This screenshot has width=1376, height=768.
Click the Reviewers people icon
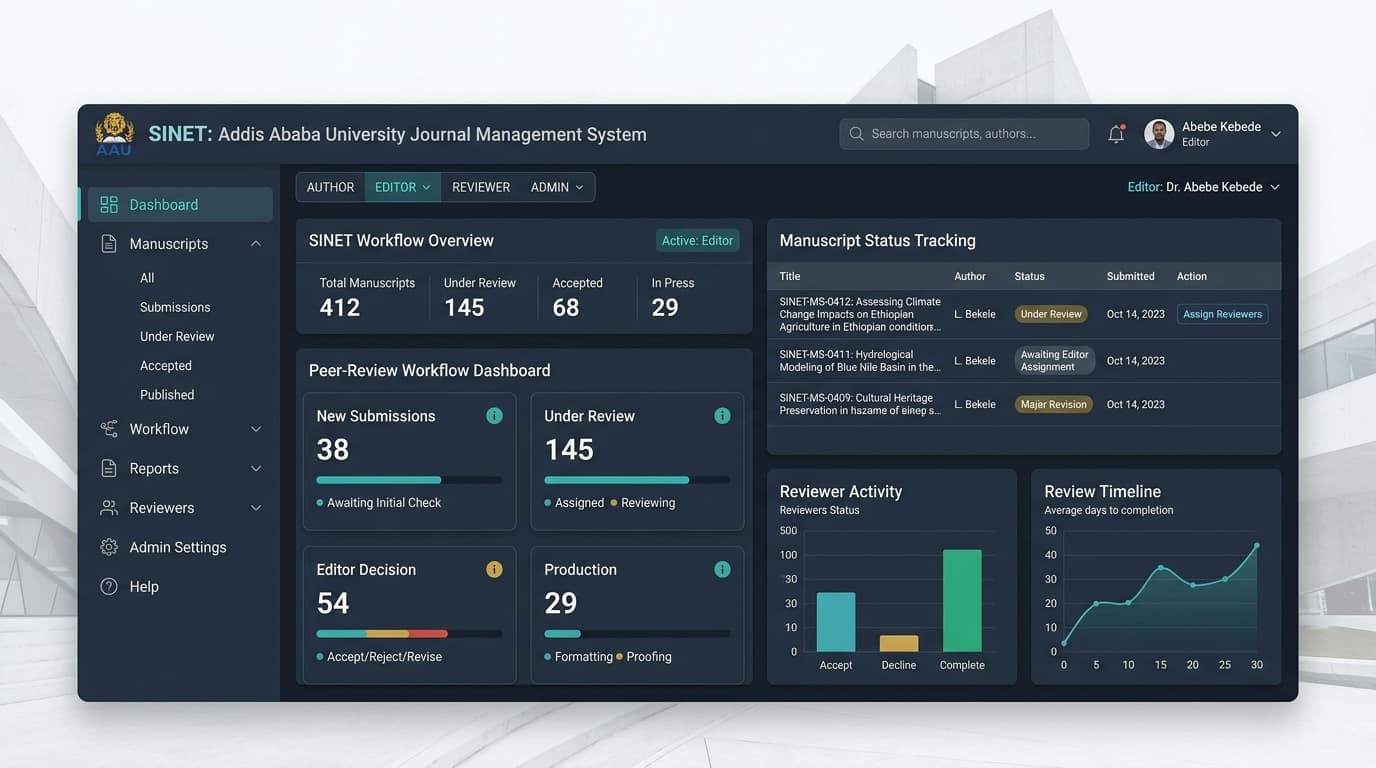pos(109,508)
